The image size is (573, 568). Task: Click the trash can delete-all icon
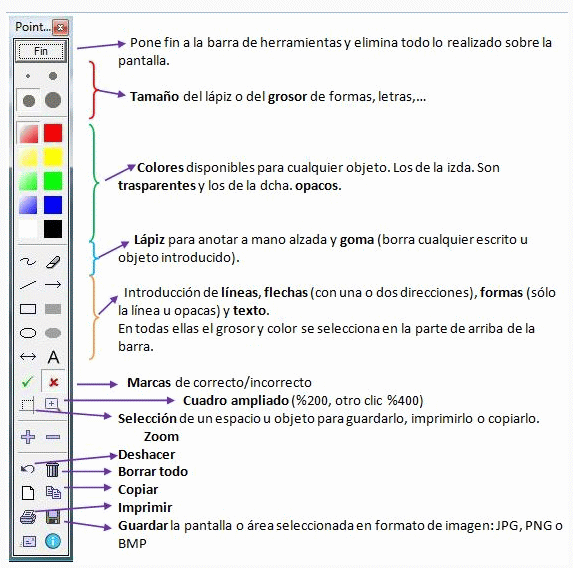[53, 469]
